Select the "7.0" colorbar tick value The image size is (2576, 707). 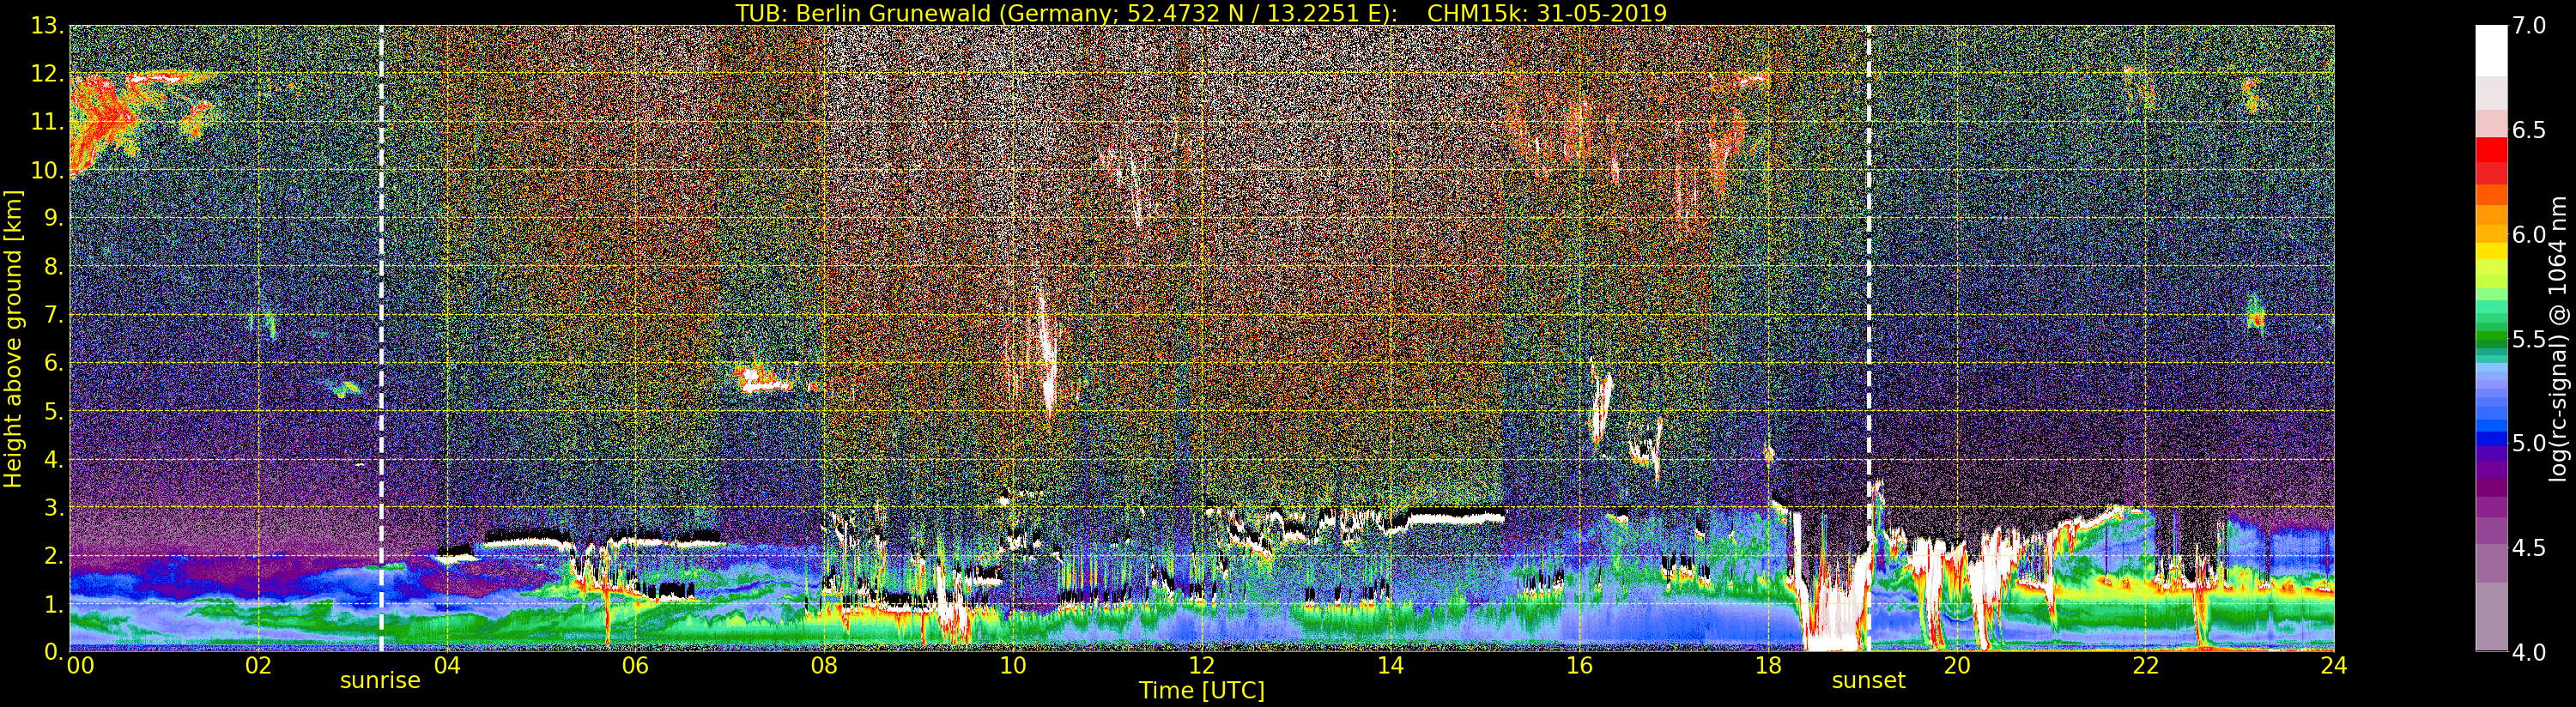tap(2529, 26)
